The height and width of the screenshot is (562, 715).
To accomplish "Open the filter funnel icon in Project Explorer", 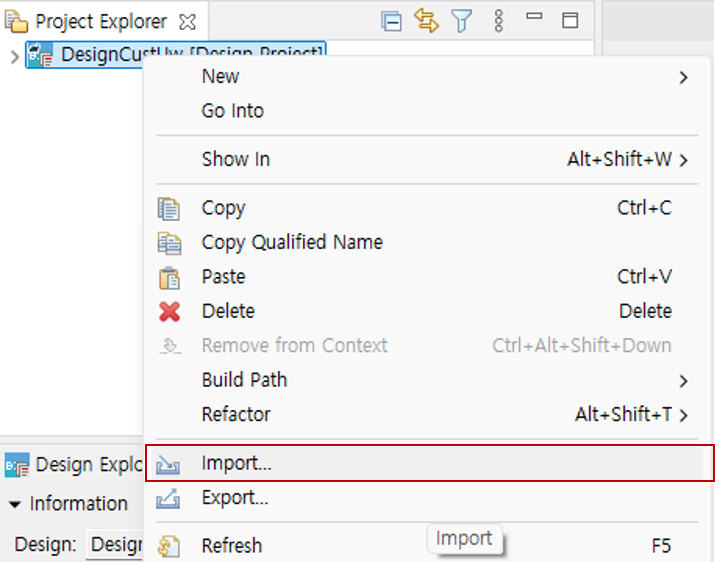I will pyautogui.click(x=461, y=21).
